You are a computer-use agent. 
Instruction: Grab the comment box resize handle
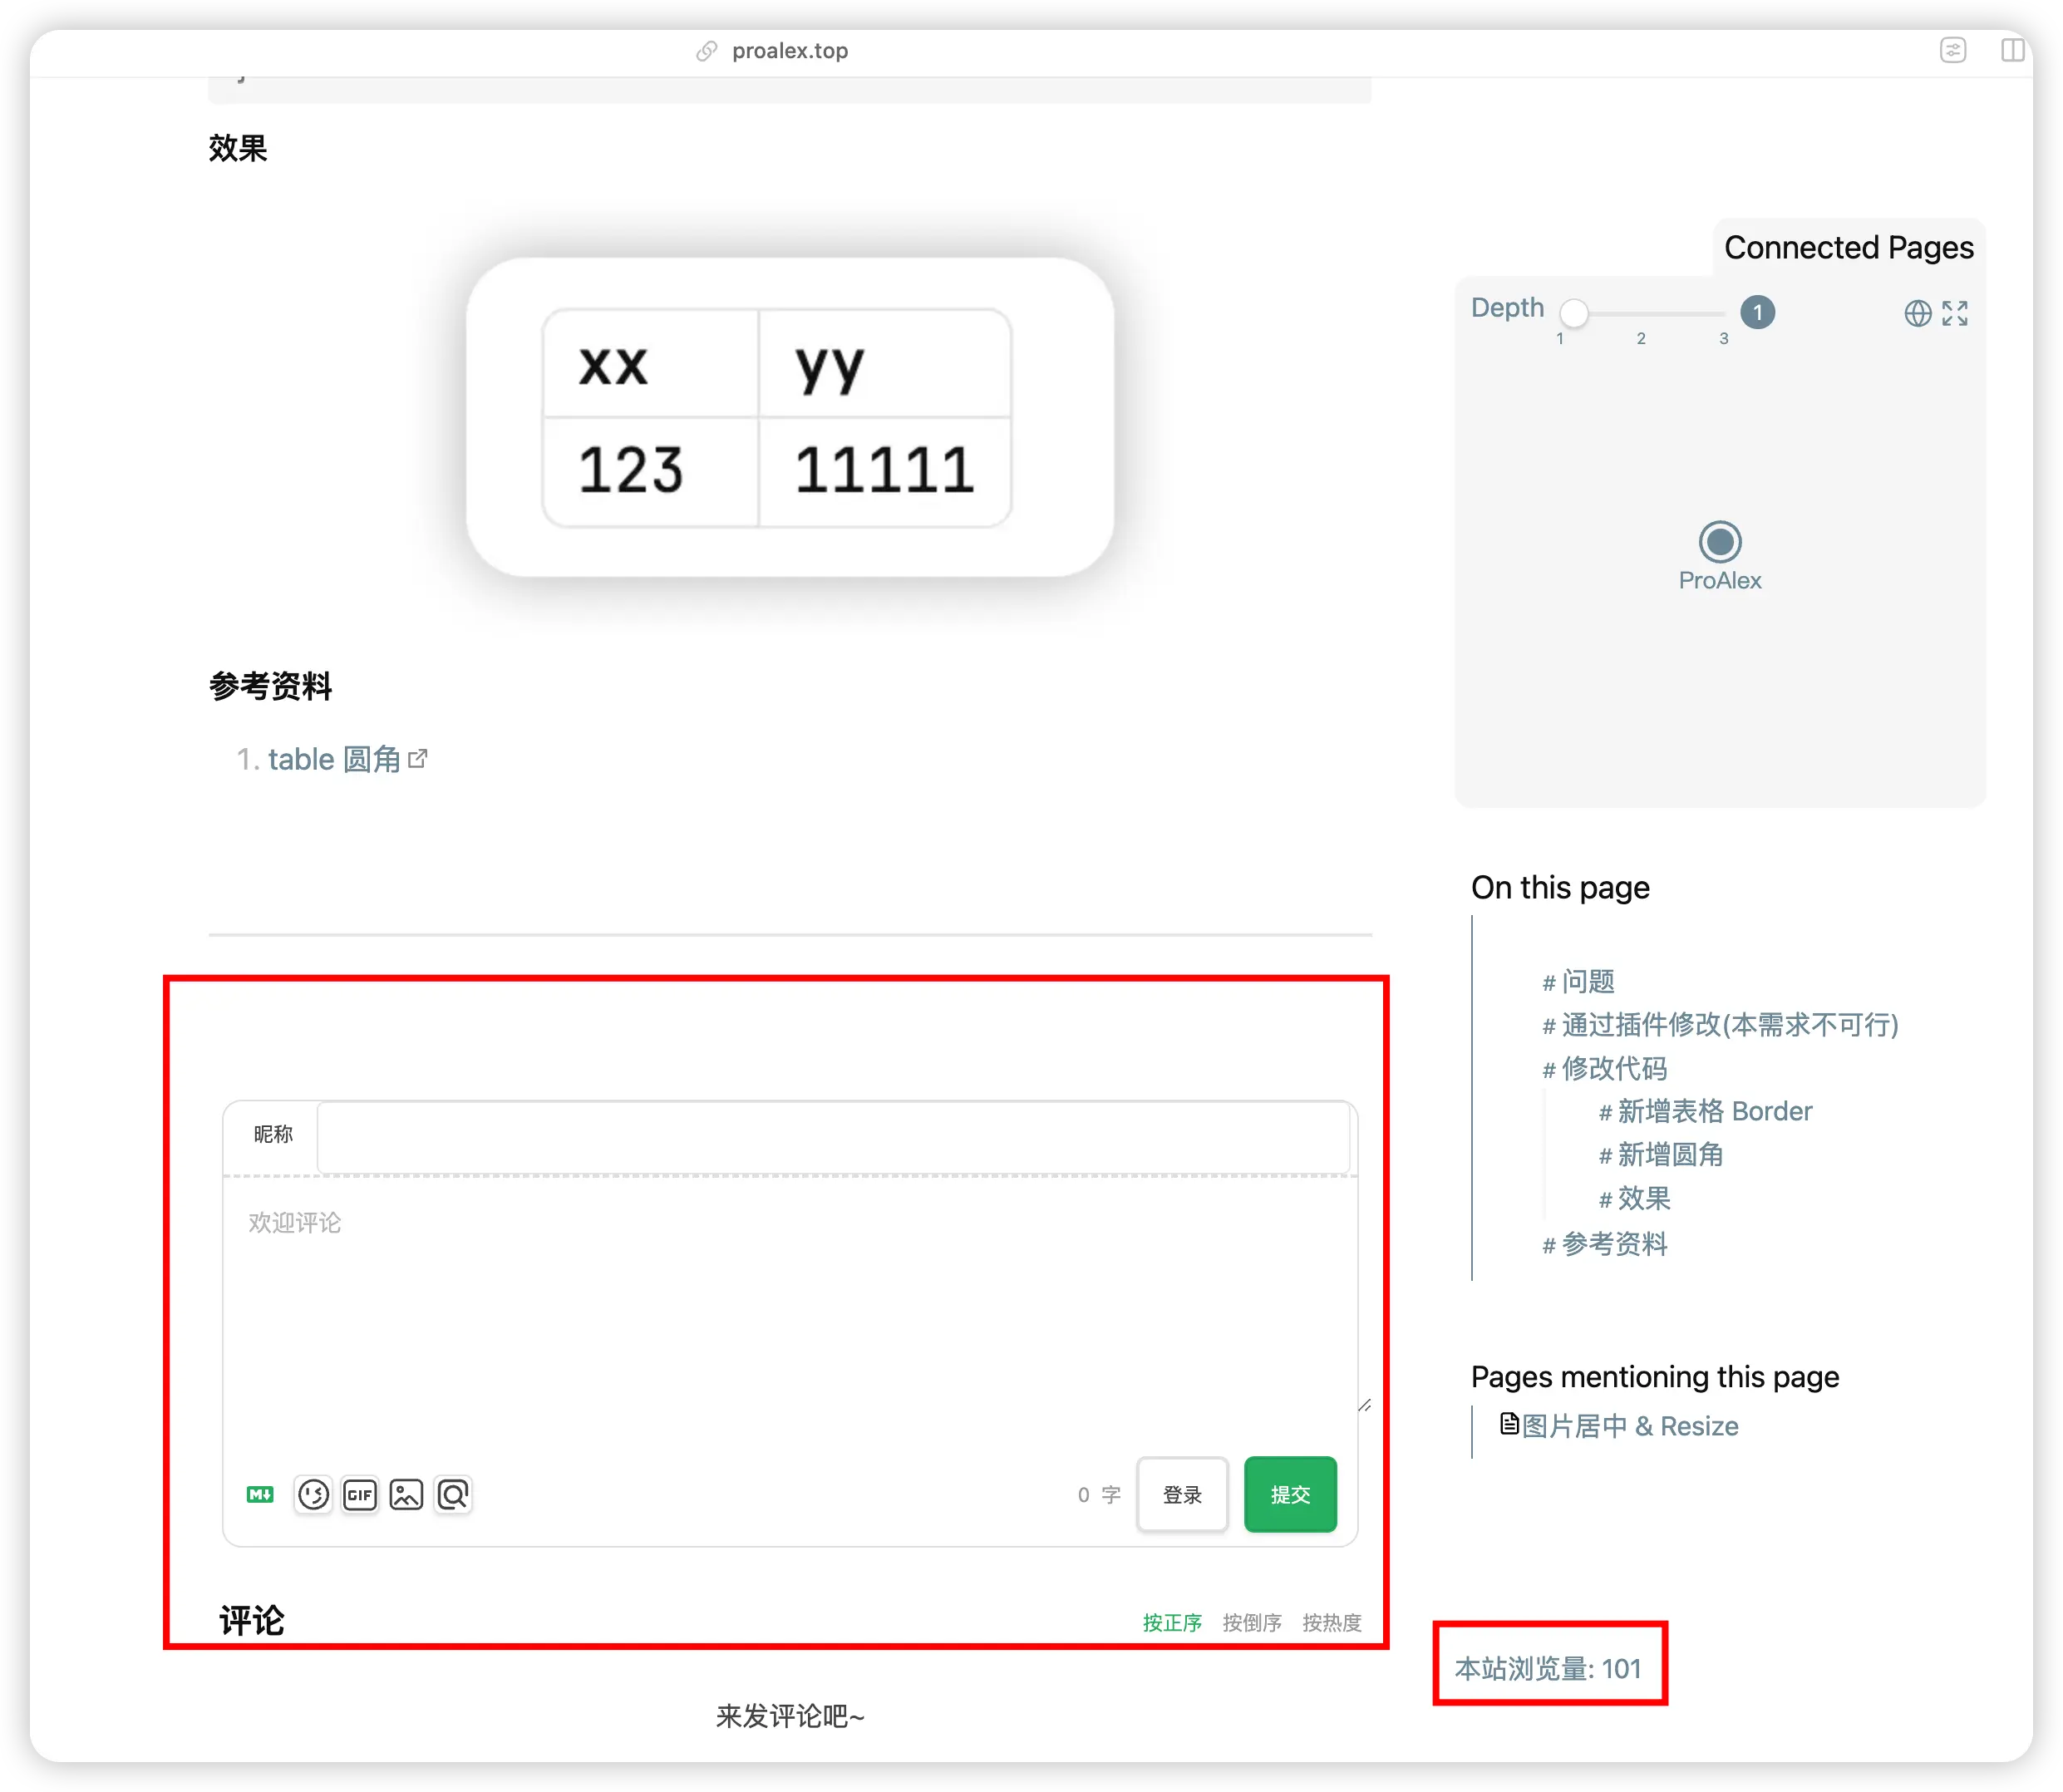(1364, 1405)
